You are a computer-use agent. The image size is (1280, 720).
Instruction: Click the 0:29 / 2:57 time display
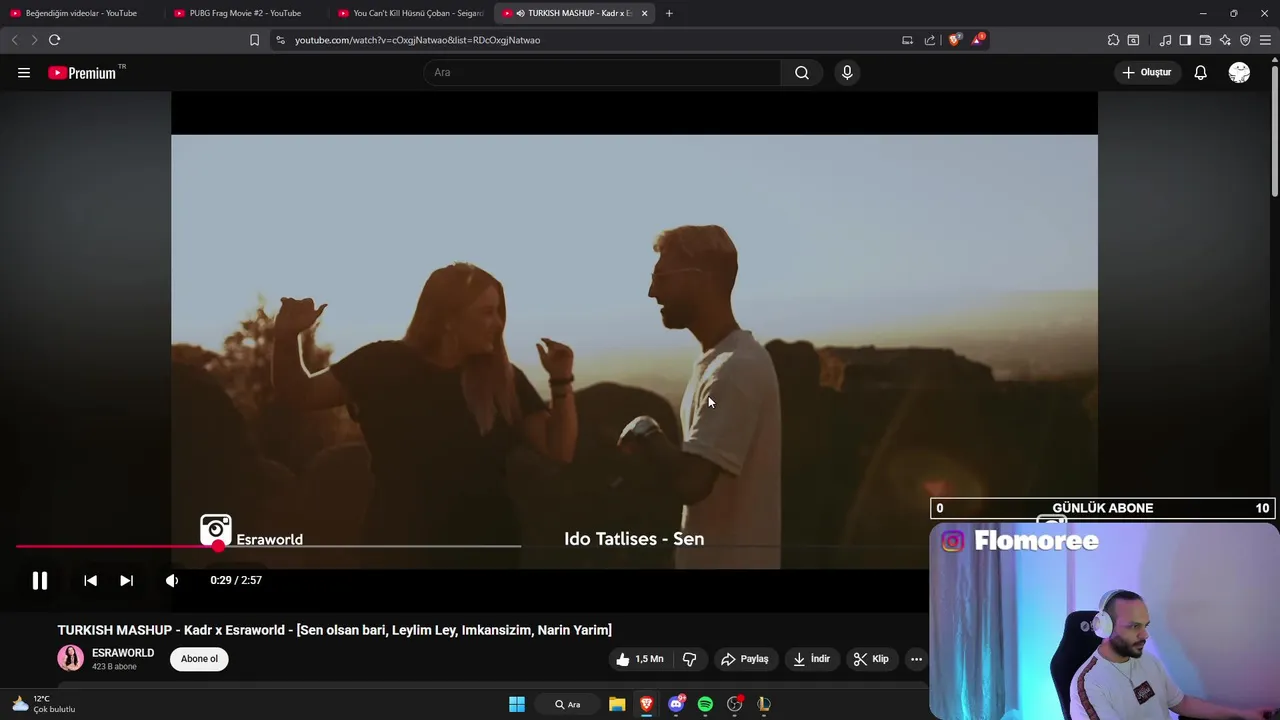236,581
